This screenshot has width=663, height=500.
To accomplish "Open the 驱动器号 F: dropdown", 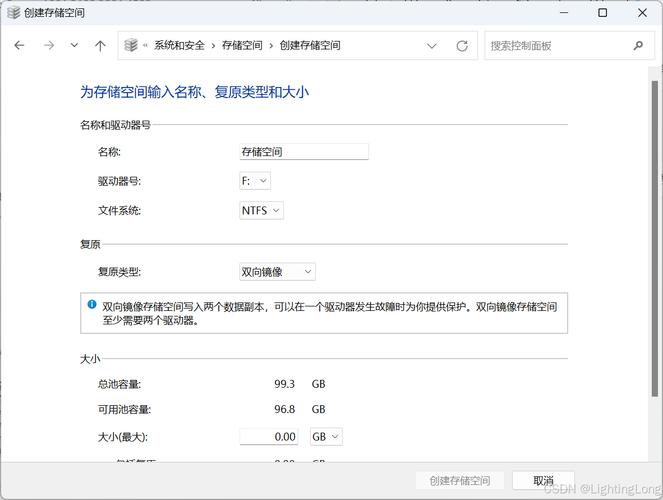I will point(255,181).
